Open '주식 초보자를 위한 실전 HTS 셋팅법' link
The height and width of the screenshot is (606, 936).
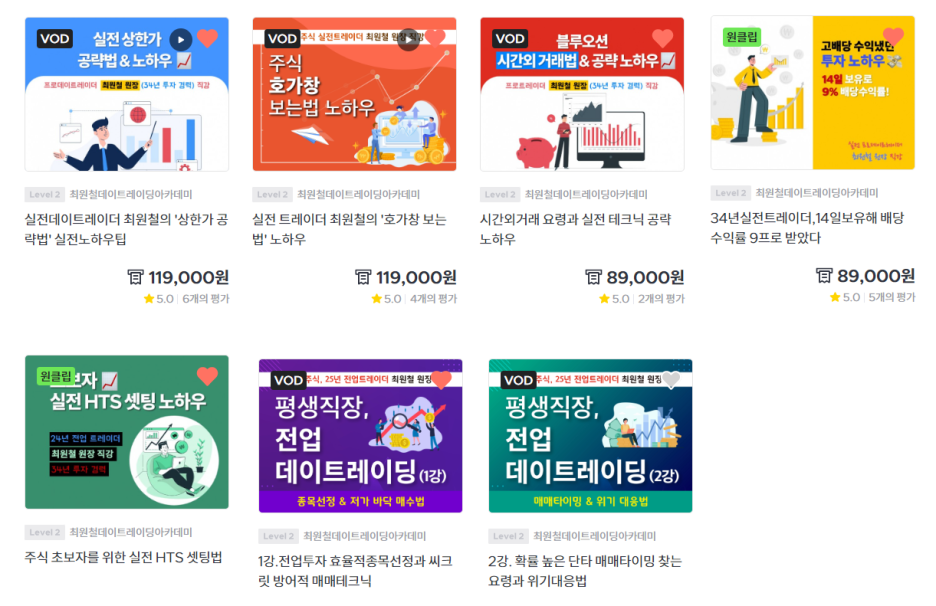pyautogui.click(x=124, y=557)
